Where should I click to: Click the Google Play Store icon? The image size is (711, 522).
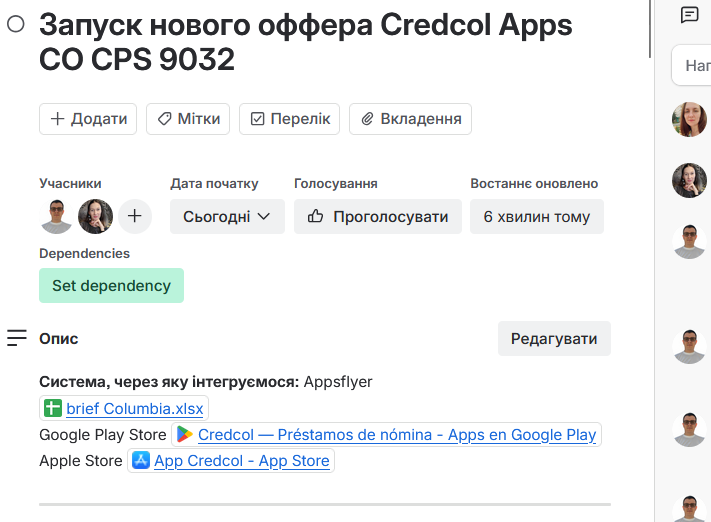point(185,435)
